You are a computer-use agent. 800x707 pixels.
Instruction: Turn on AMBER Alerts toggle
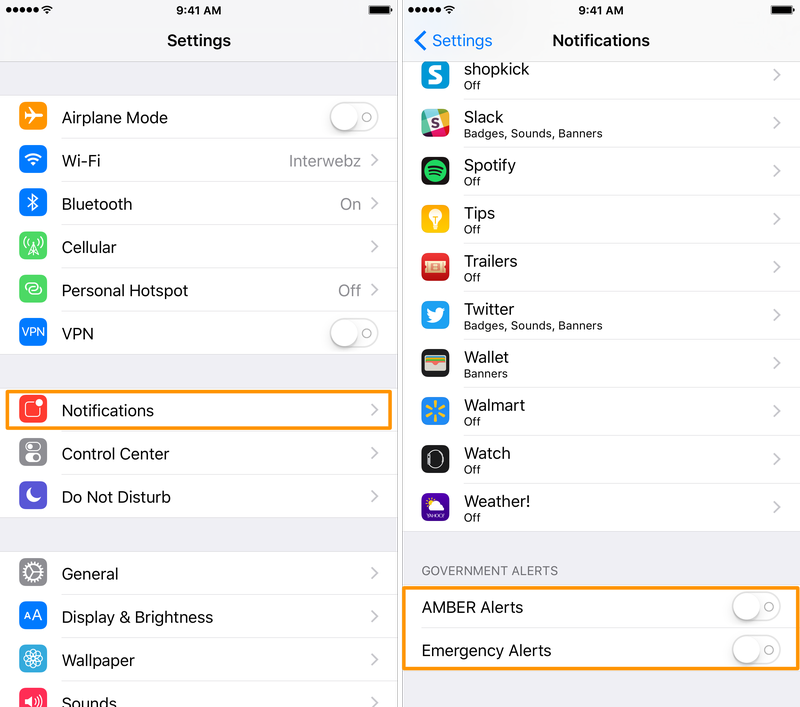click(x=756, y=607)
